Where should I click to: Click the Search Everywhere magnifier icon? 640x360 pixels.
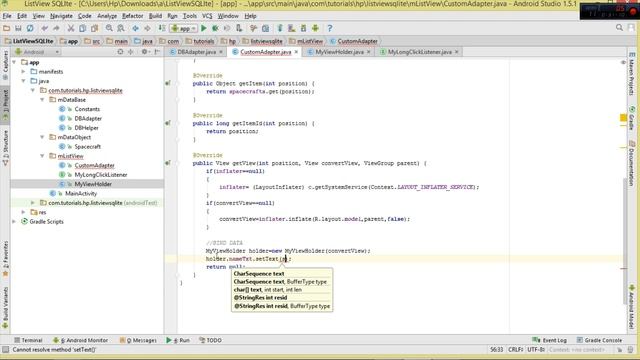pyautogui.click(x=619, y=27)
